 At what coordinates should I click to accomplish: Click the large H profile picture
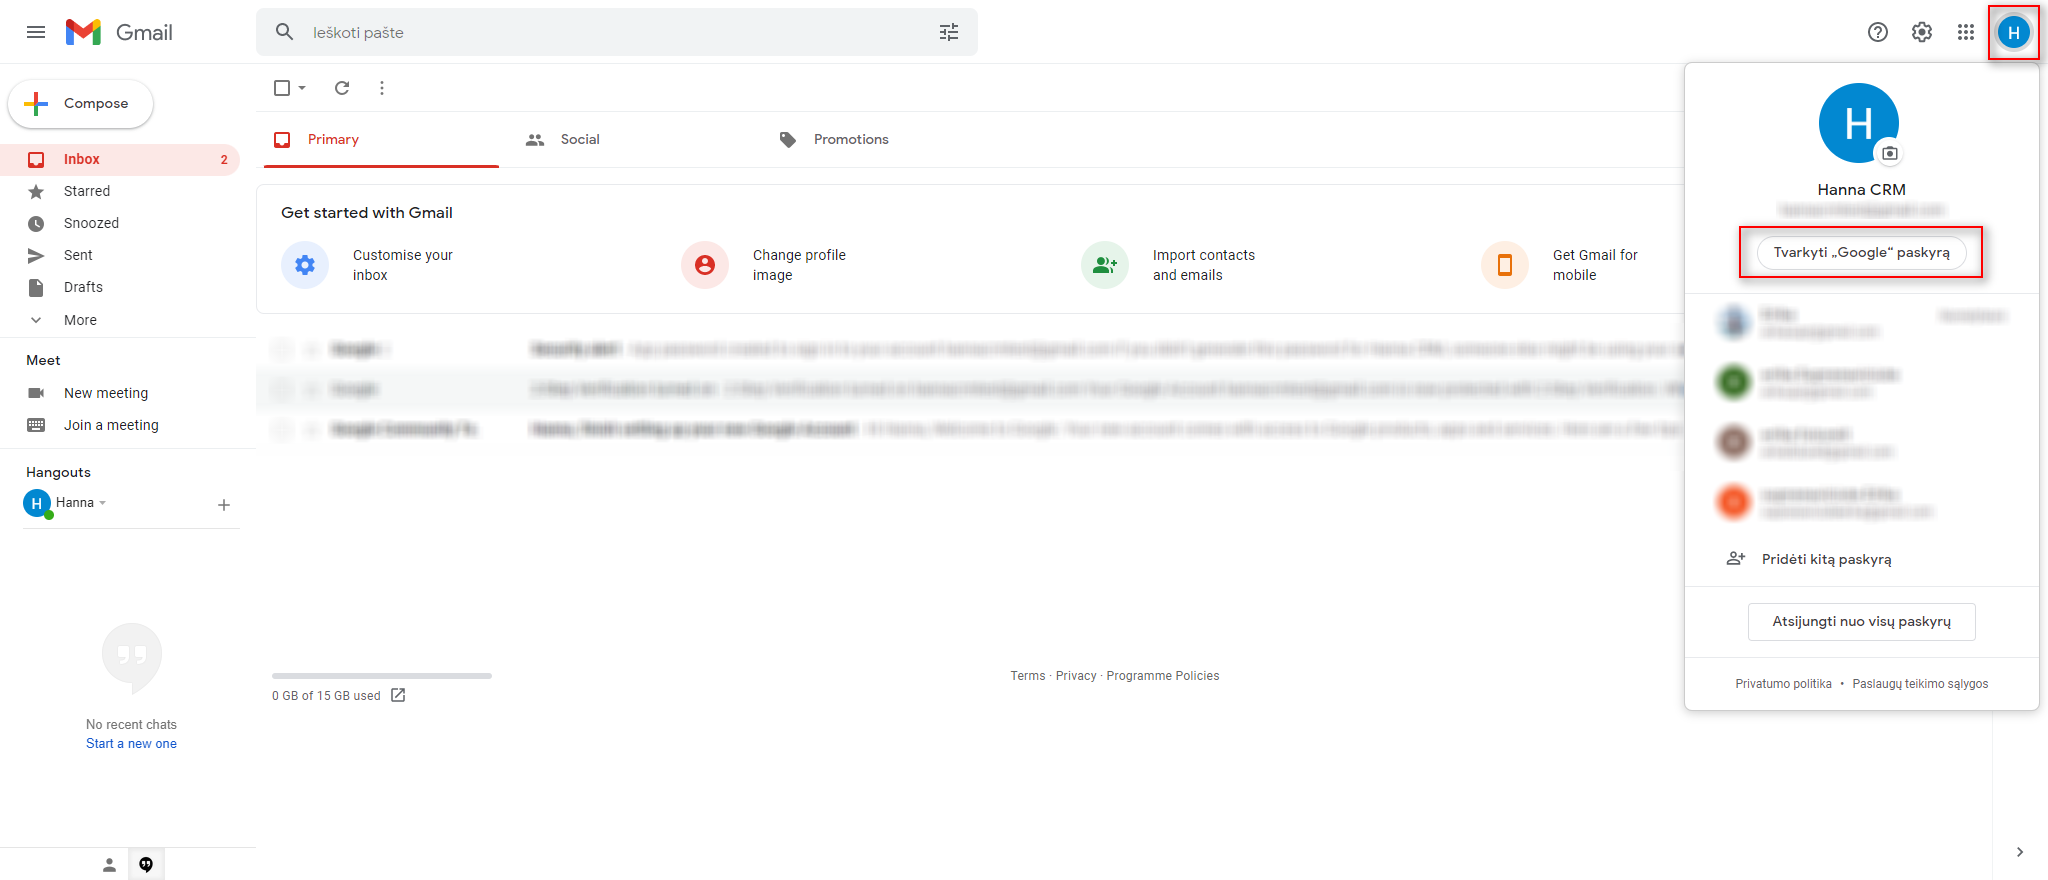1858,123
